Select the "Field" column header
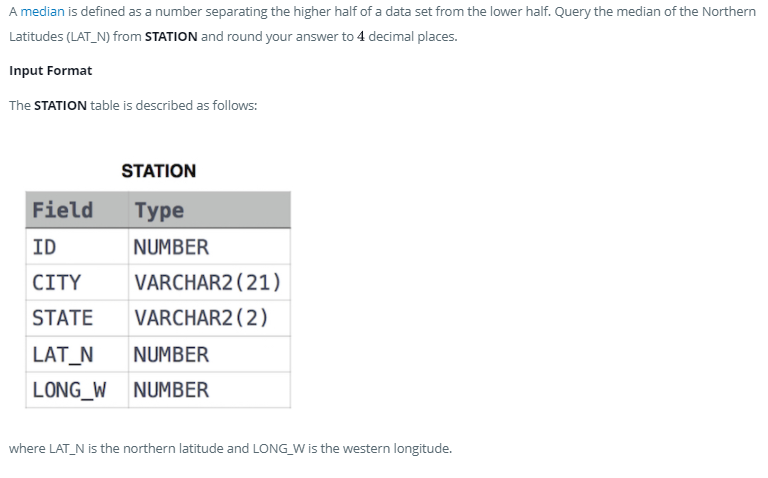 coord(62,210)
